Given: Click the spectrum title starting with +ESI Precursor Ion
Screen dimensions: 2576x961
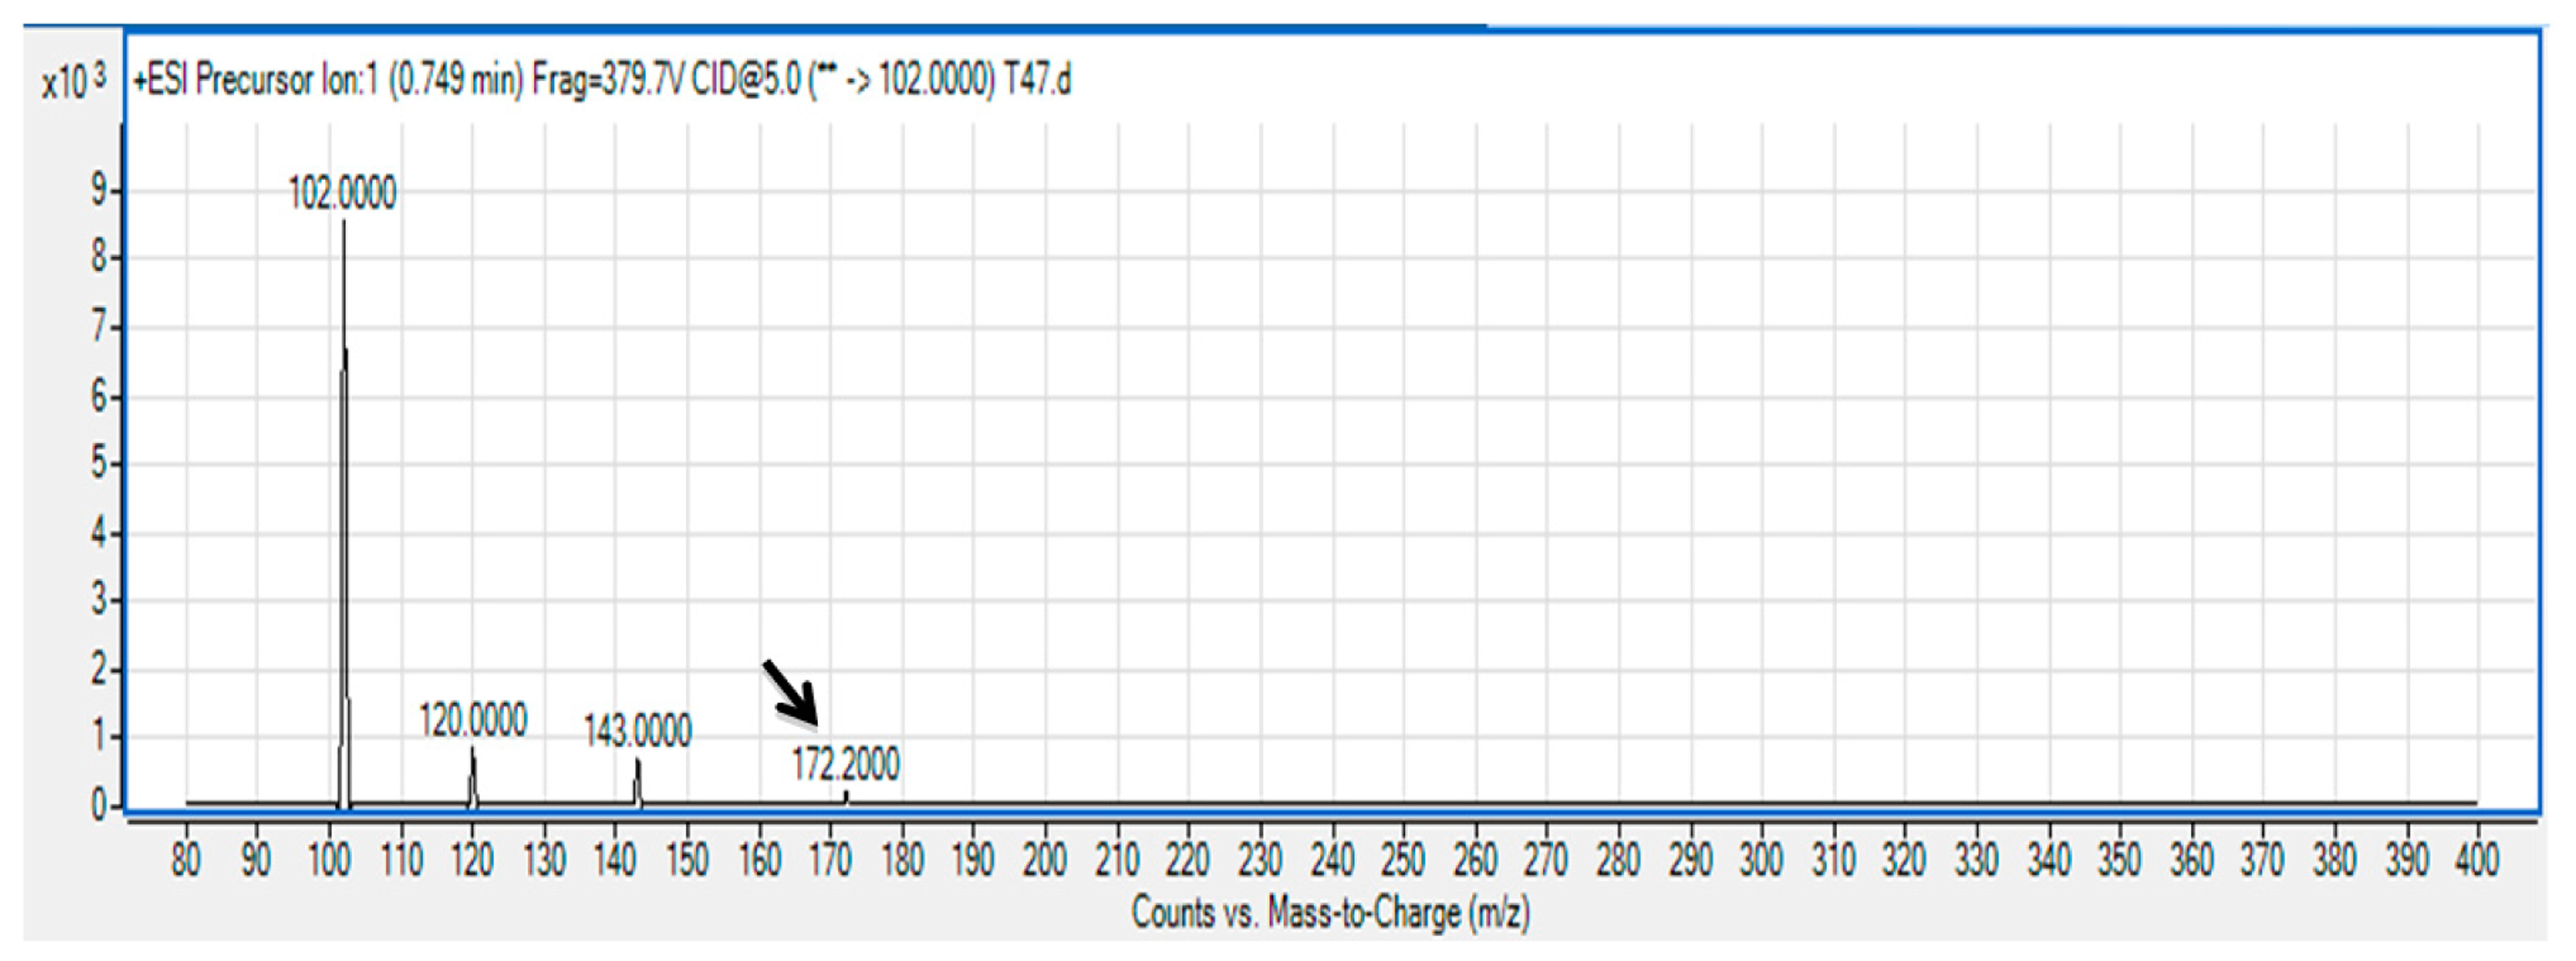Looking at the screenshot, I should click(600, 80).
